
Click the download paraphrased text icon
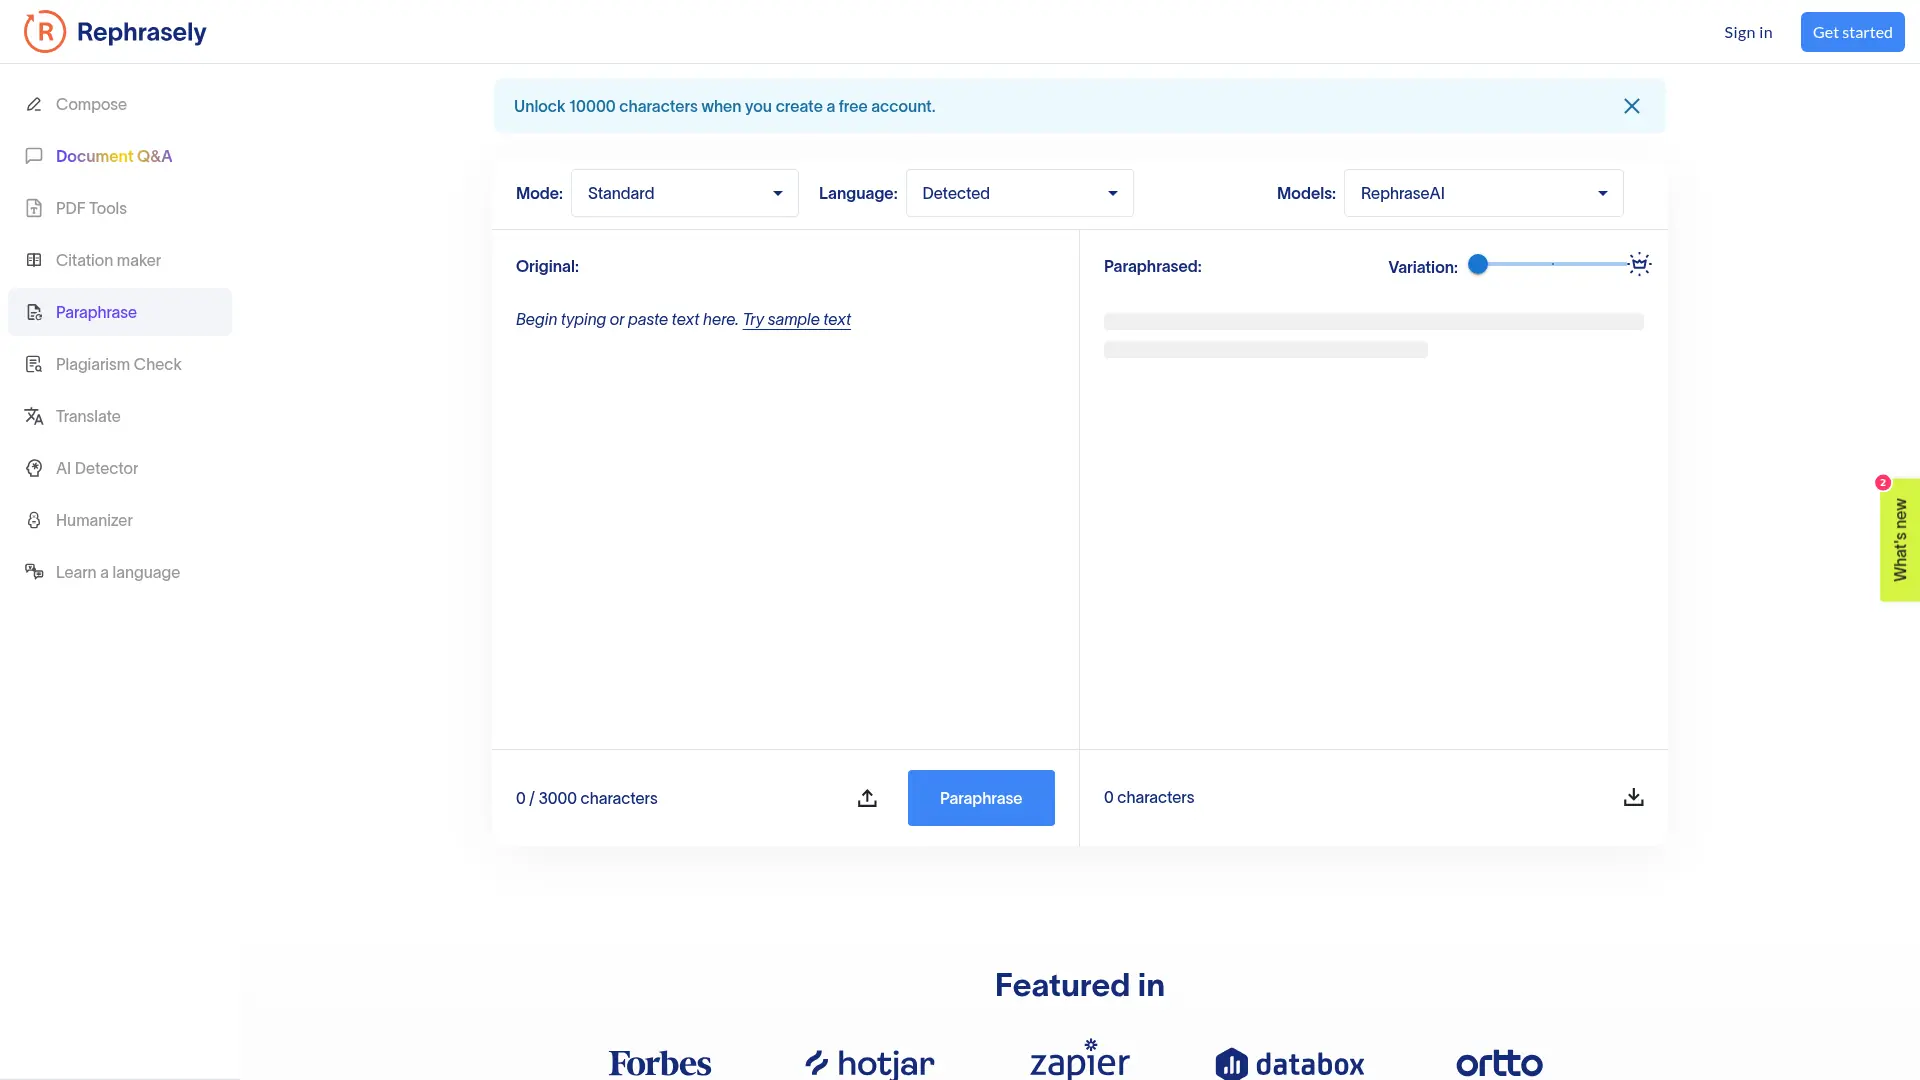[x=1633, y=797]
